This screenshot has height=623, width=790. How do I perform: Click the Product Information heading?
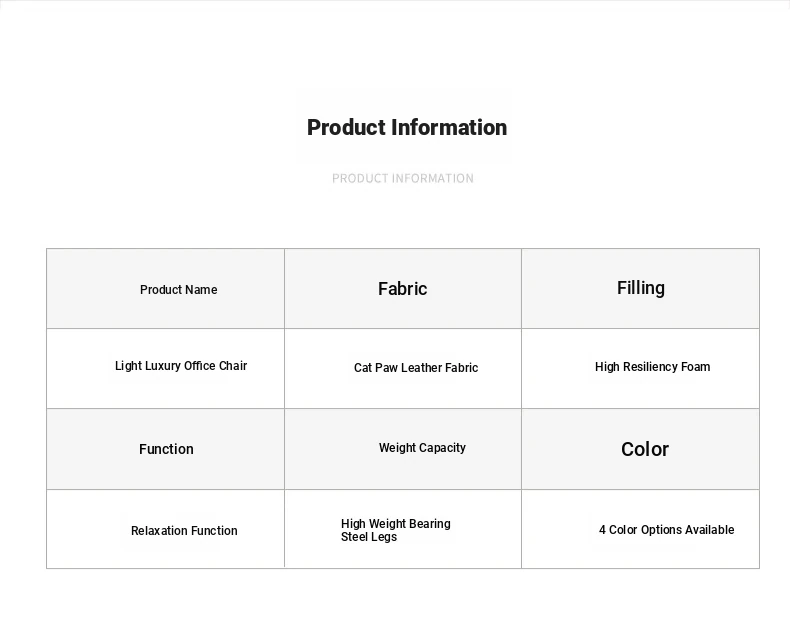coord(407,127)
